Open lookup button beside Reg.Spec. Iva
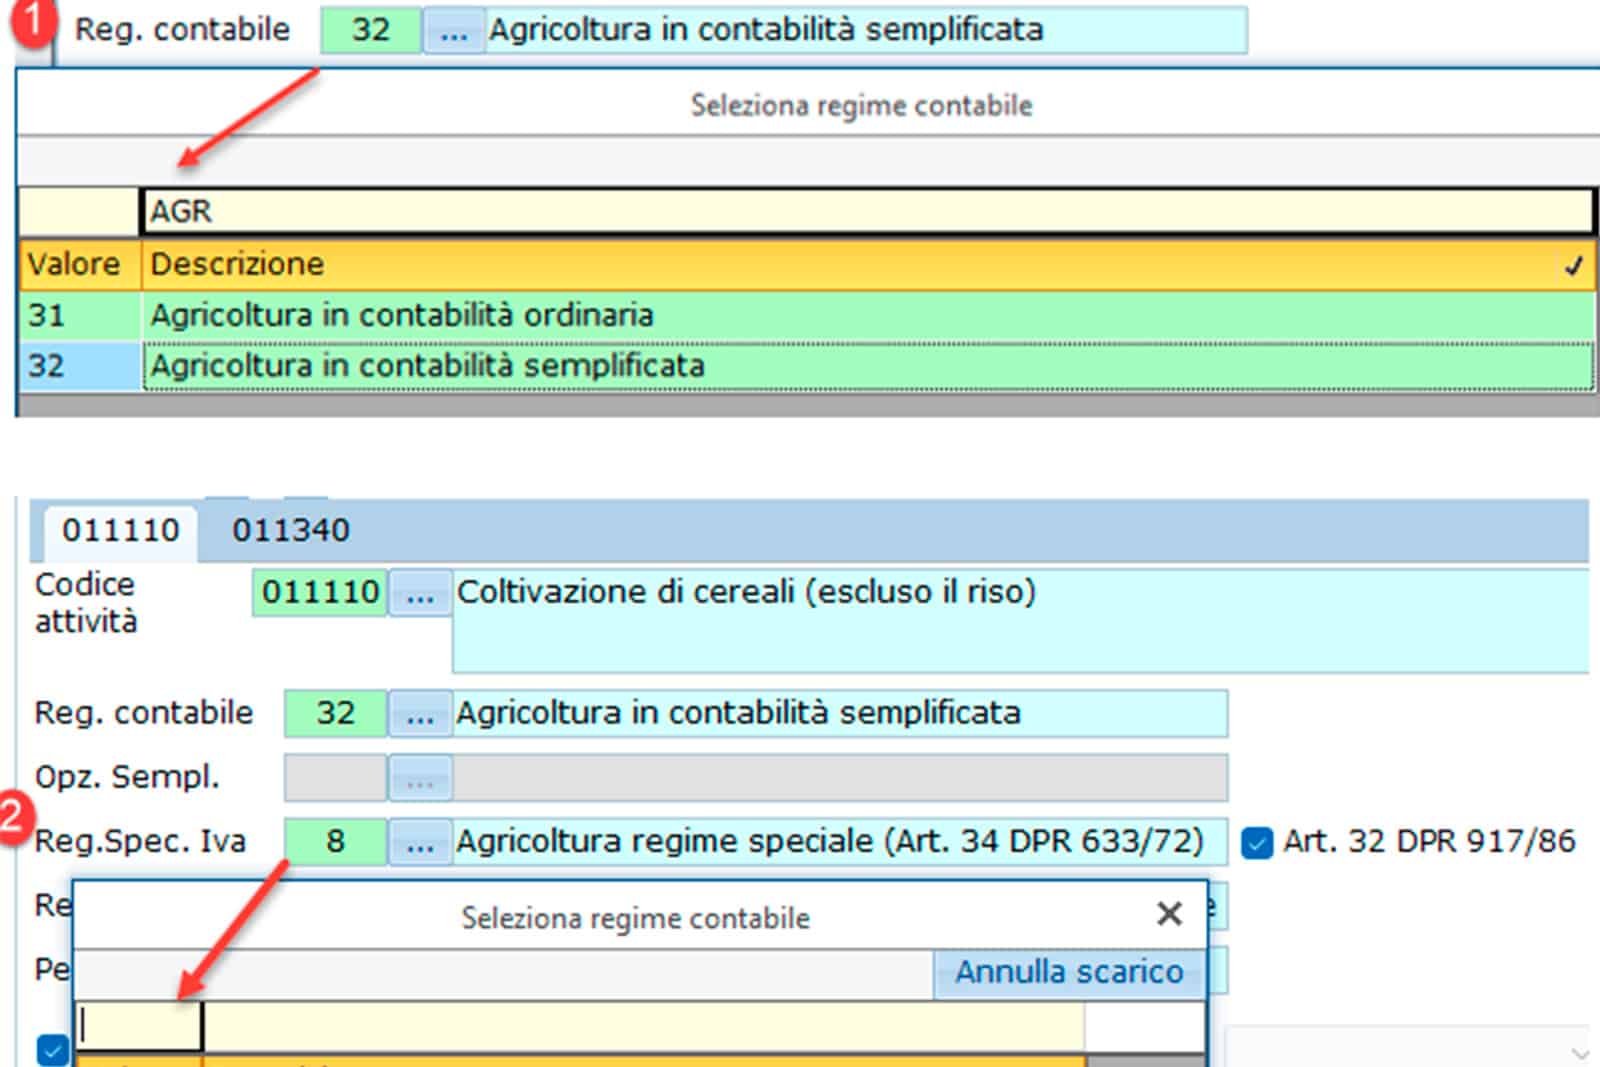Image resolution: width=1600 pixels, height=1067 pixels. (x=420, y=842)
